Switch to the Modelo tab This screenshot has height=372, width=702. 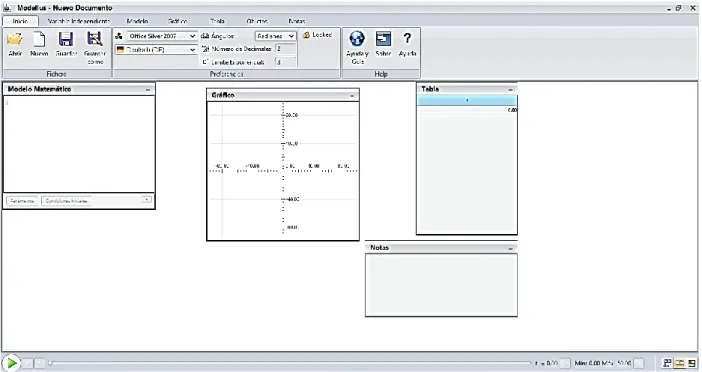(x=137, y=21)
